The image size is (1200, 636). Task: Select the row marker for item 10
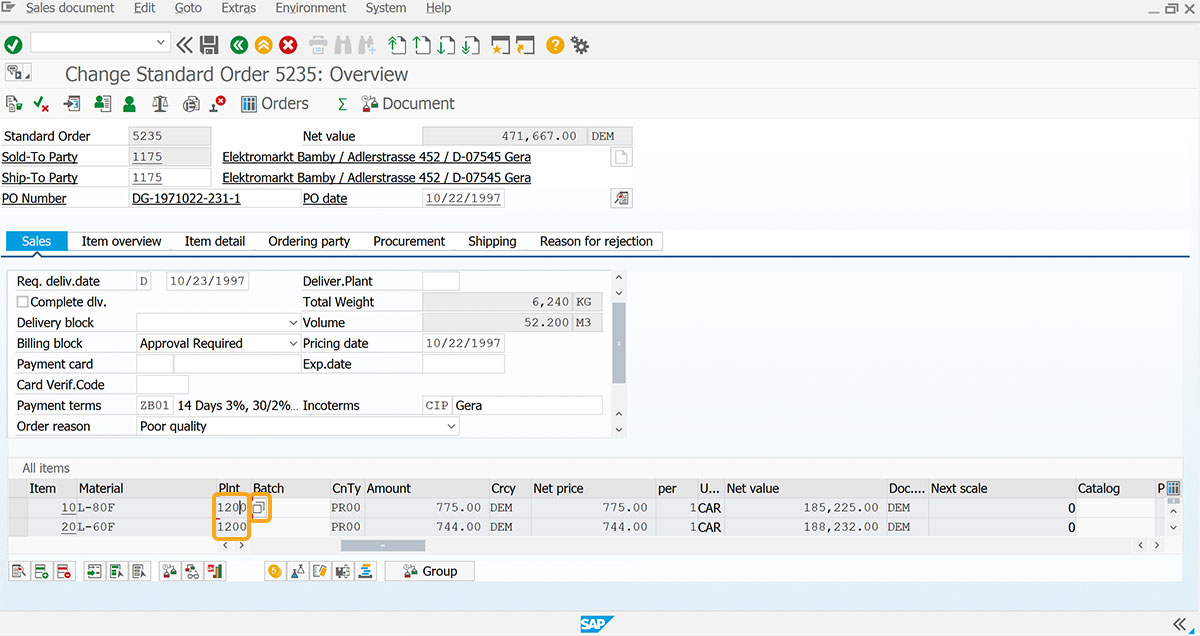17,508
